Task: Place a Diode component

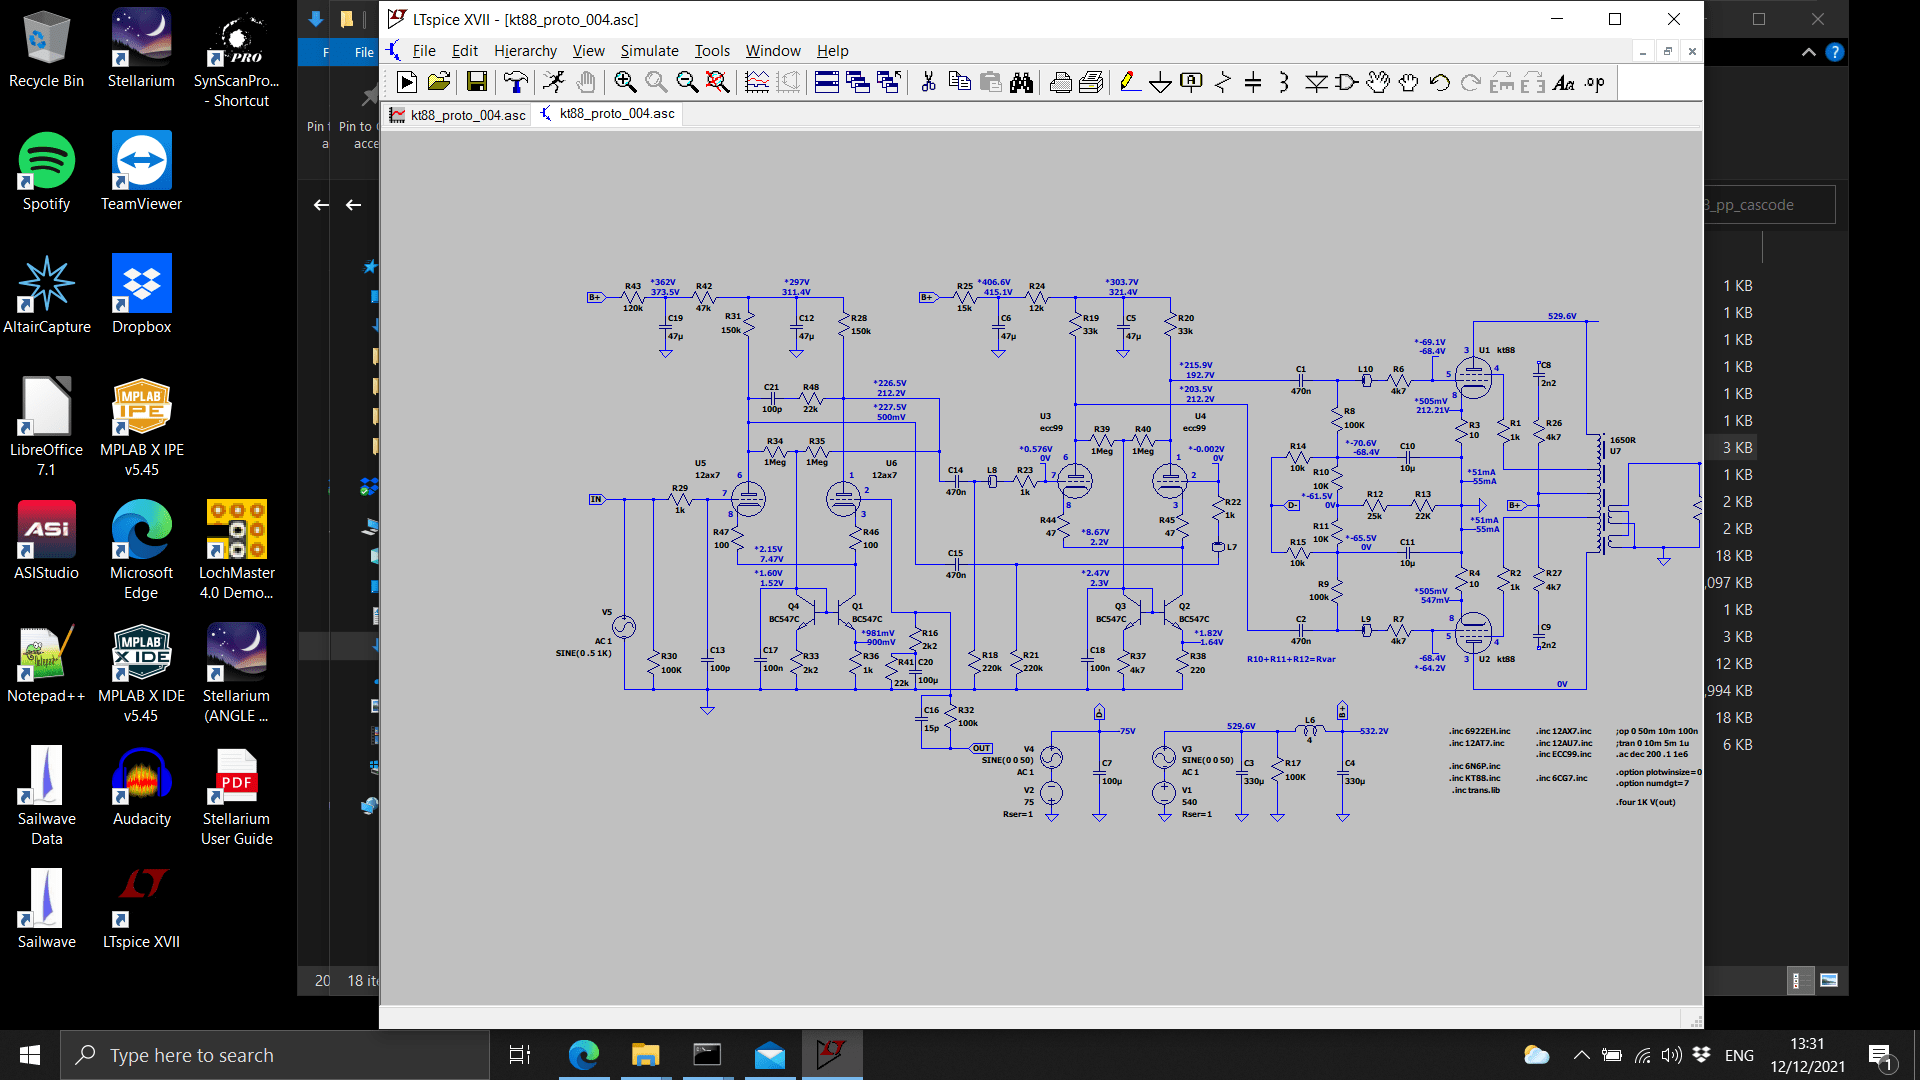Action: tap(1316, 83)
